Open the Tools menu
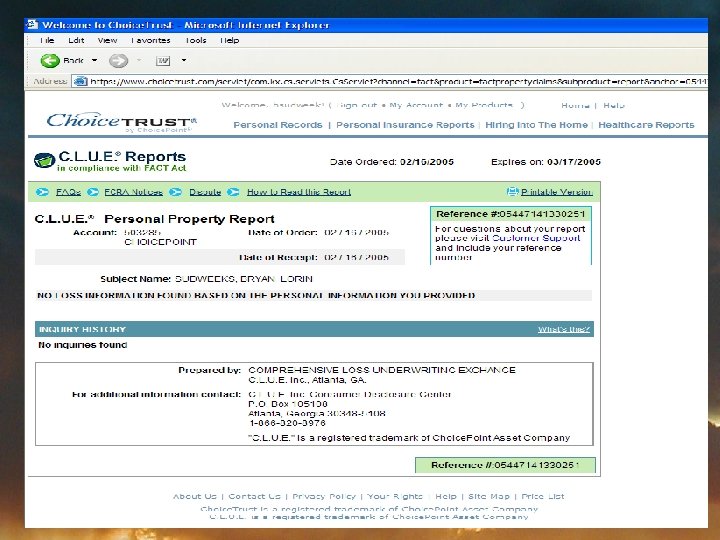Image resolution: width=720 pixels, height=540 pixels. pos(196,40)
